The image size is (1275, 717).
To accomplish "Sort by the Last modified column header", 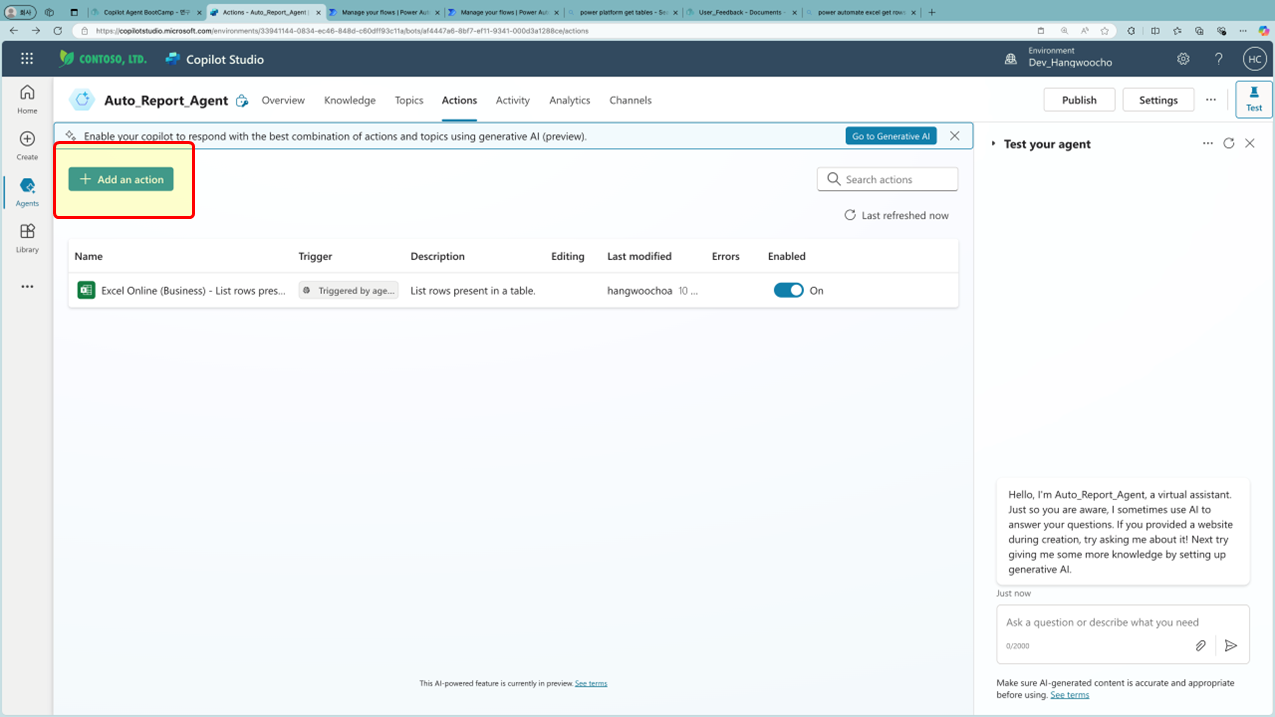I will tap(639, 256).
